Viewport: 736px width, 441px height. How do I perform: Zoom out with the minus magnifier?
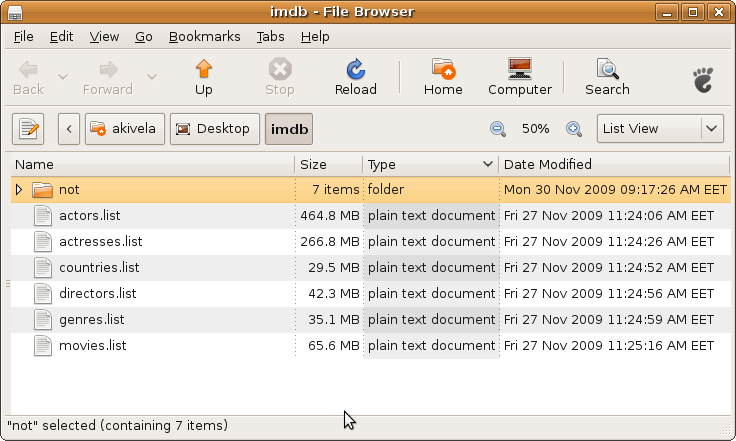pyautogui.click(x=497, y=129)
